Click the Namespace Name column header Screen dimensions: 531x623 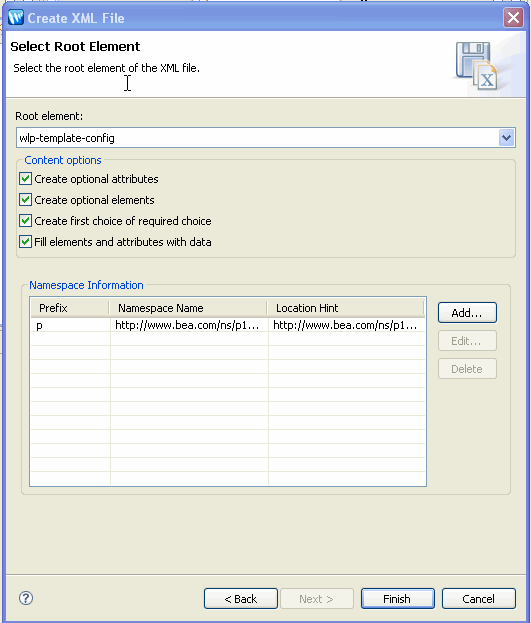pos(188,308)
